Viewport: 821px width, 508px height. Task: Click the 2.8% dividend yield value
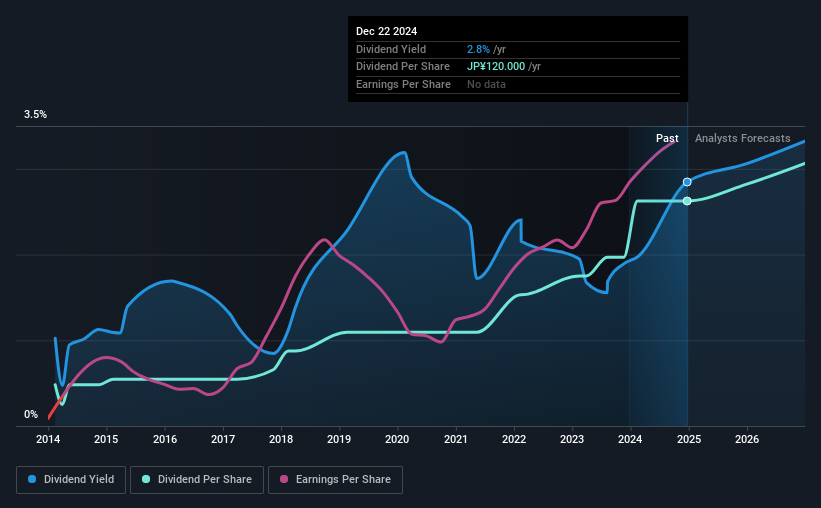pyautogui.click(x=478, y=49)
